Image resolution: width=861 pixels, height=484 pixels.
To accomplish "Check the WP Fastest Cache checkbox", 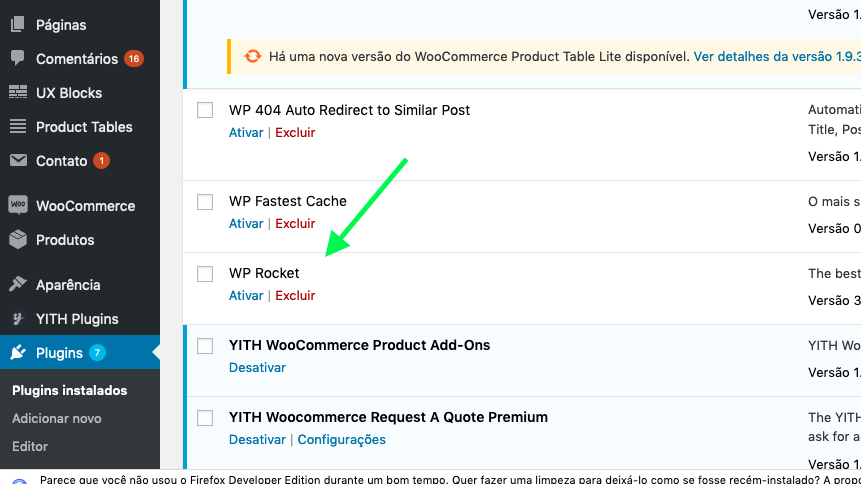I will tap(205, 202).
